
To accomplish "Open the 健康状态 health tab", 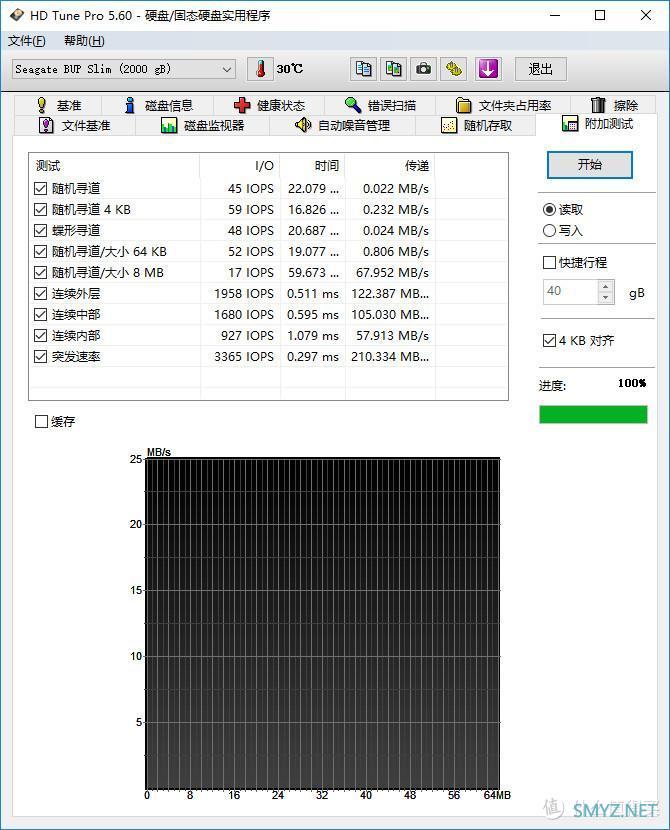I will coord(269,105).
